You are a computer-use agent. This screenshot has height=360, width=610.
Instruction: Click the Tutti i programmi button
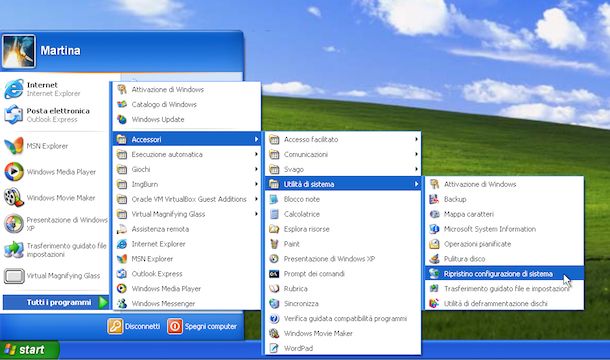click(x=56, y=302)
